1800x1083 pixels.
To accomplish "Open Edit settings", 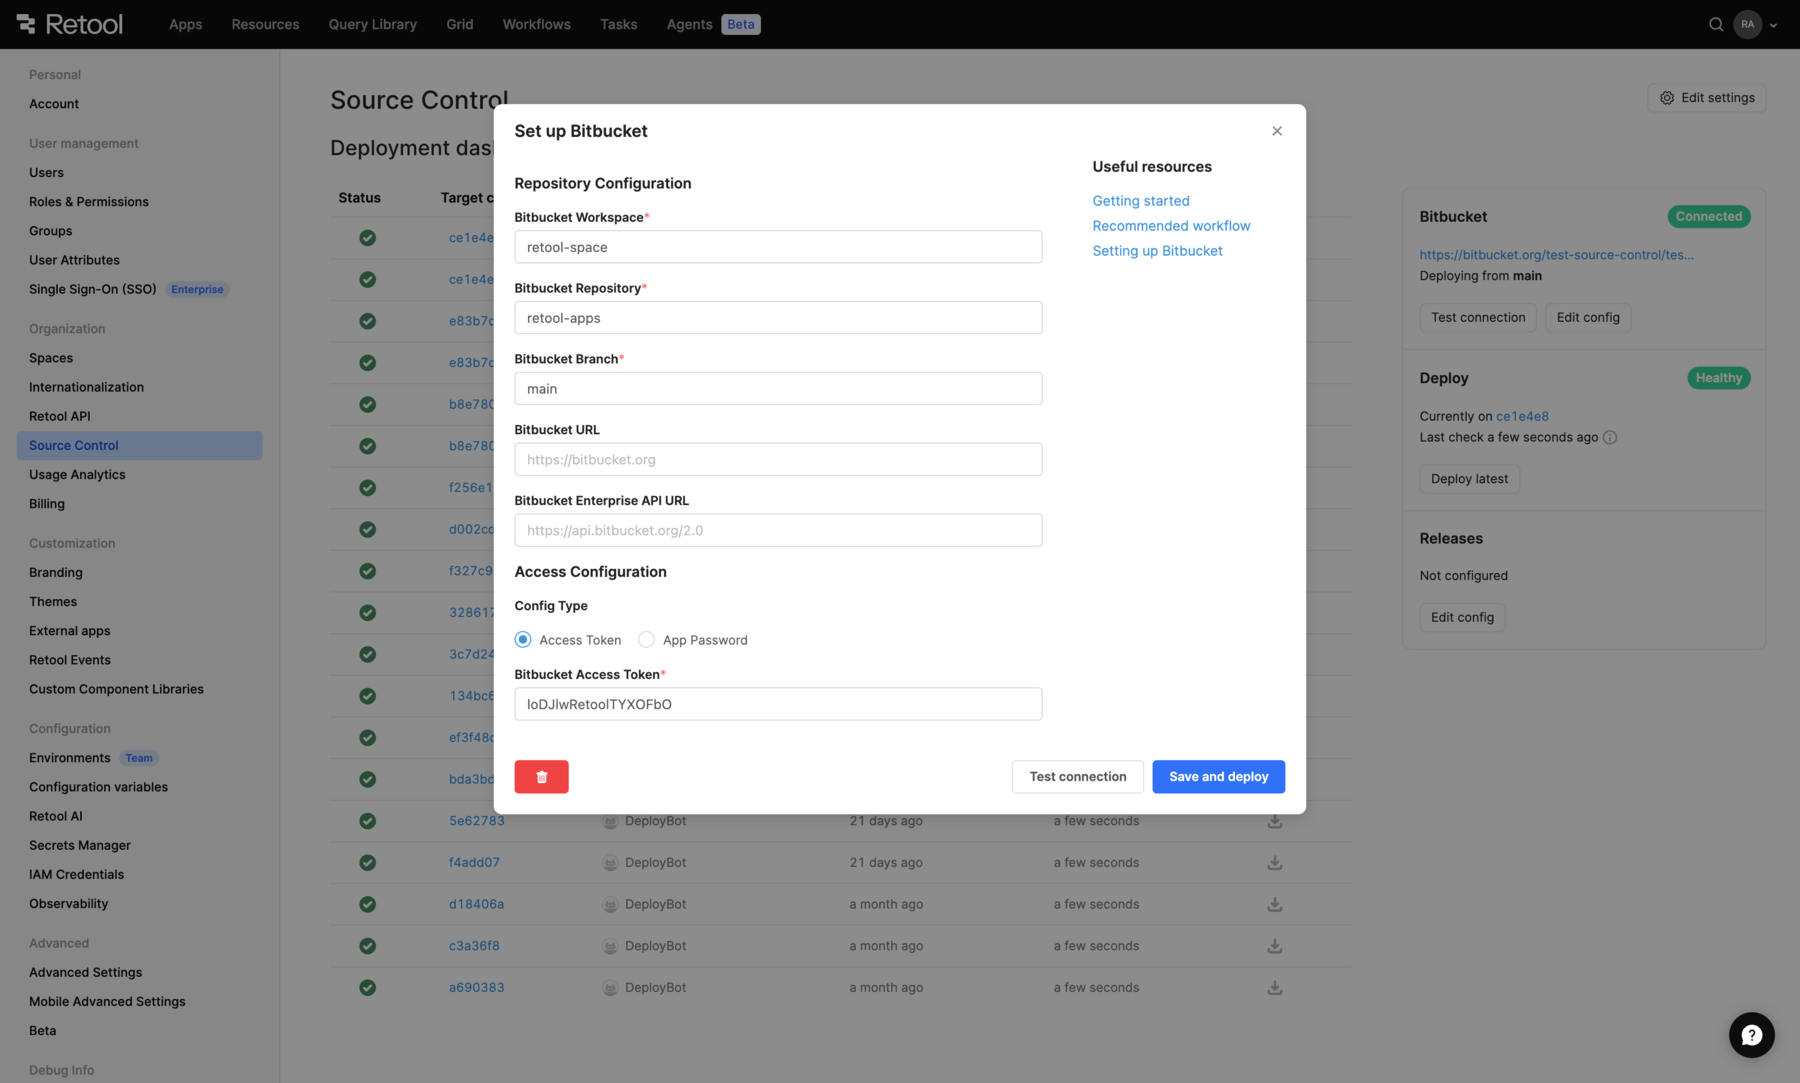I will pos(1706,98).
